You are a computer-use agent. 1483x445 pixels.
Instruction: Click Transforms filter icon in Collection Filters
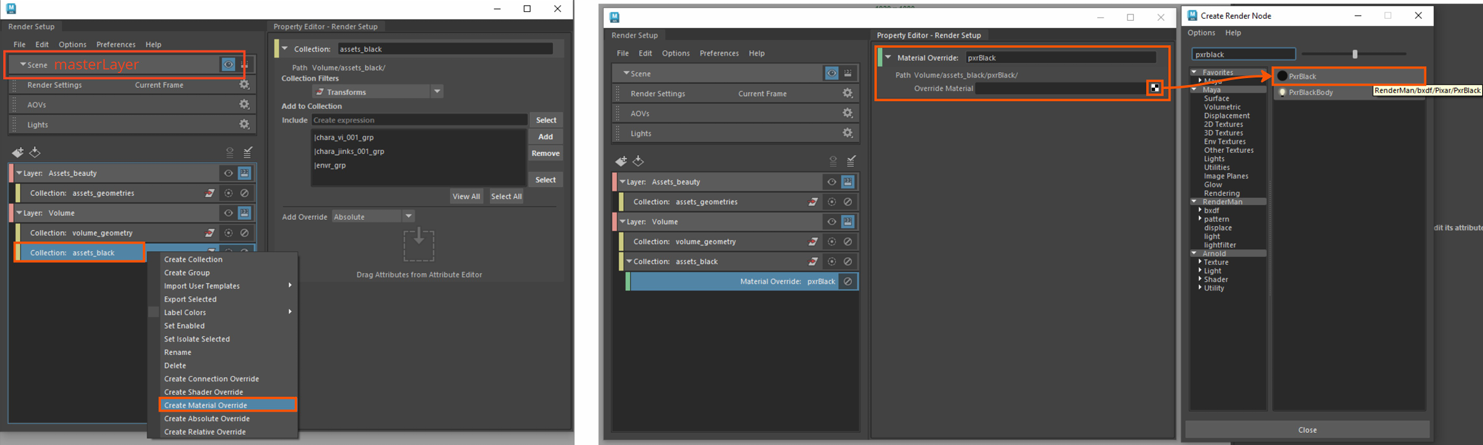pyautogui.click(x=320, y=92)
